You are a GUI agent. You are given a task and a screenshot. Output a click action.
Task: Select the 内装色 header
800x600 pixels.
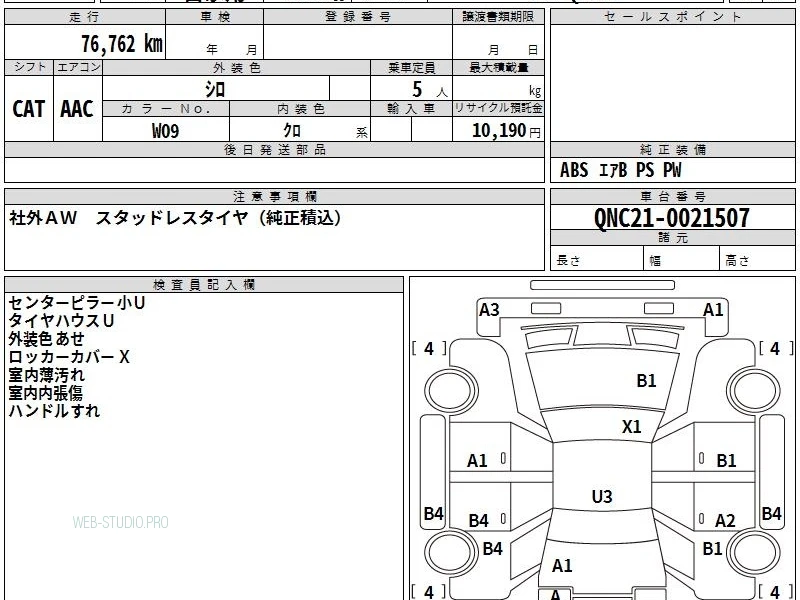tap(300, 109)
